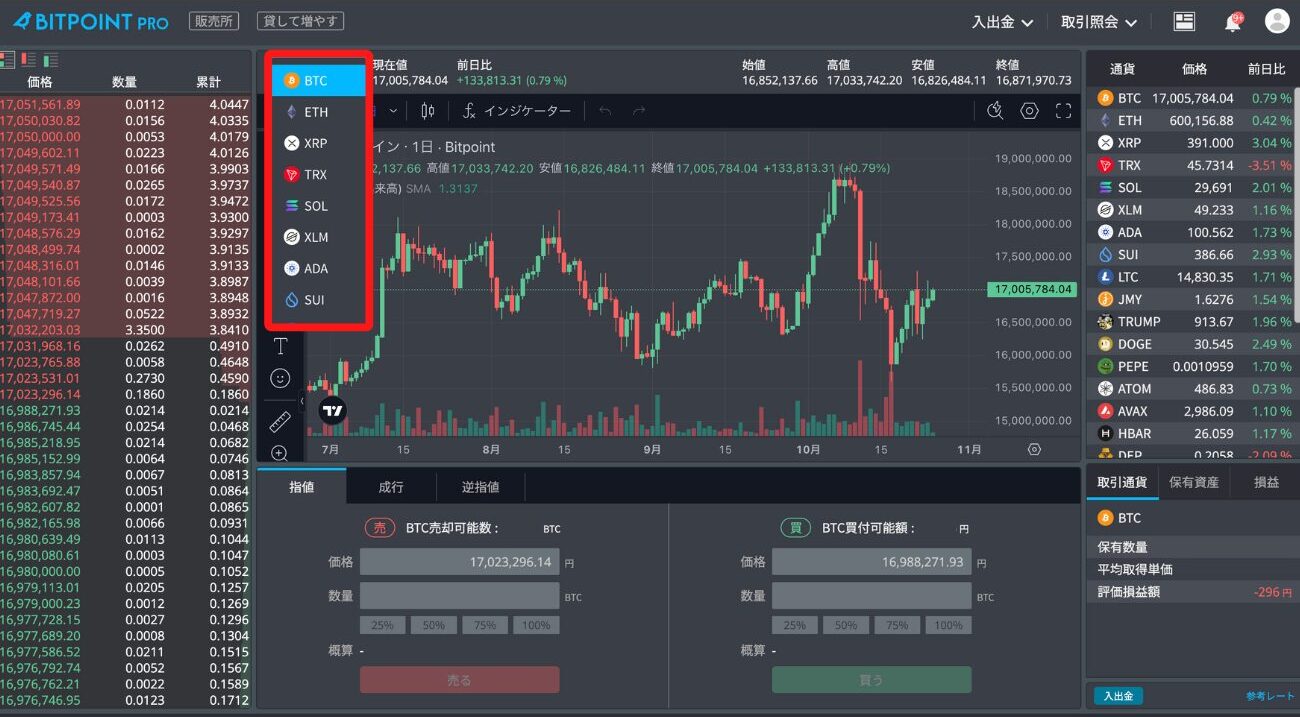The width and height of the screenshot is (1300, 717).
Task: Click the user account avatar icon
Action: point(1277,21)
